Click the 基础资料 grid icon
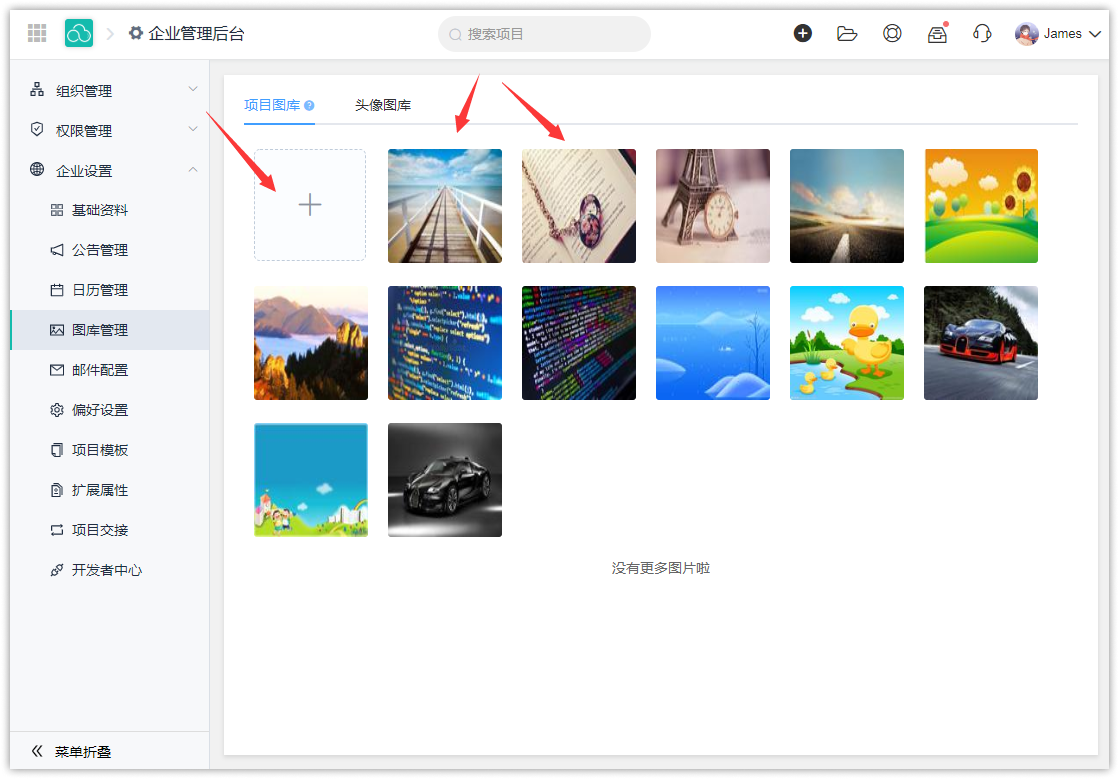The width and height of the screenshot is (1119, 779). (57, 210)
